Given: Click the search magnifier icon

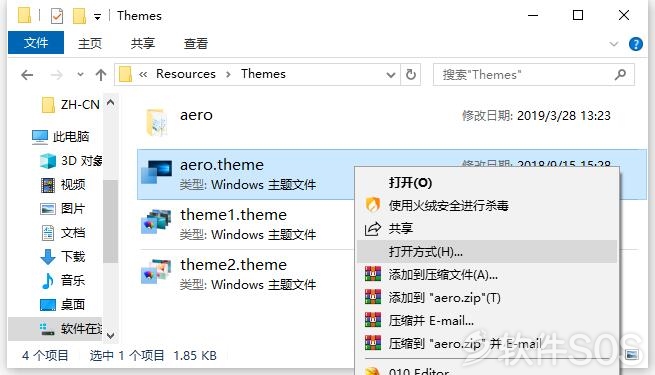Looking at the screenshot, I should [x=621, y=75].
